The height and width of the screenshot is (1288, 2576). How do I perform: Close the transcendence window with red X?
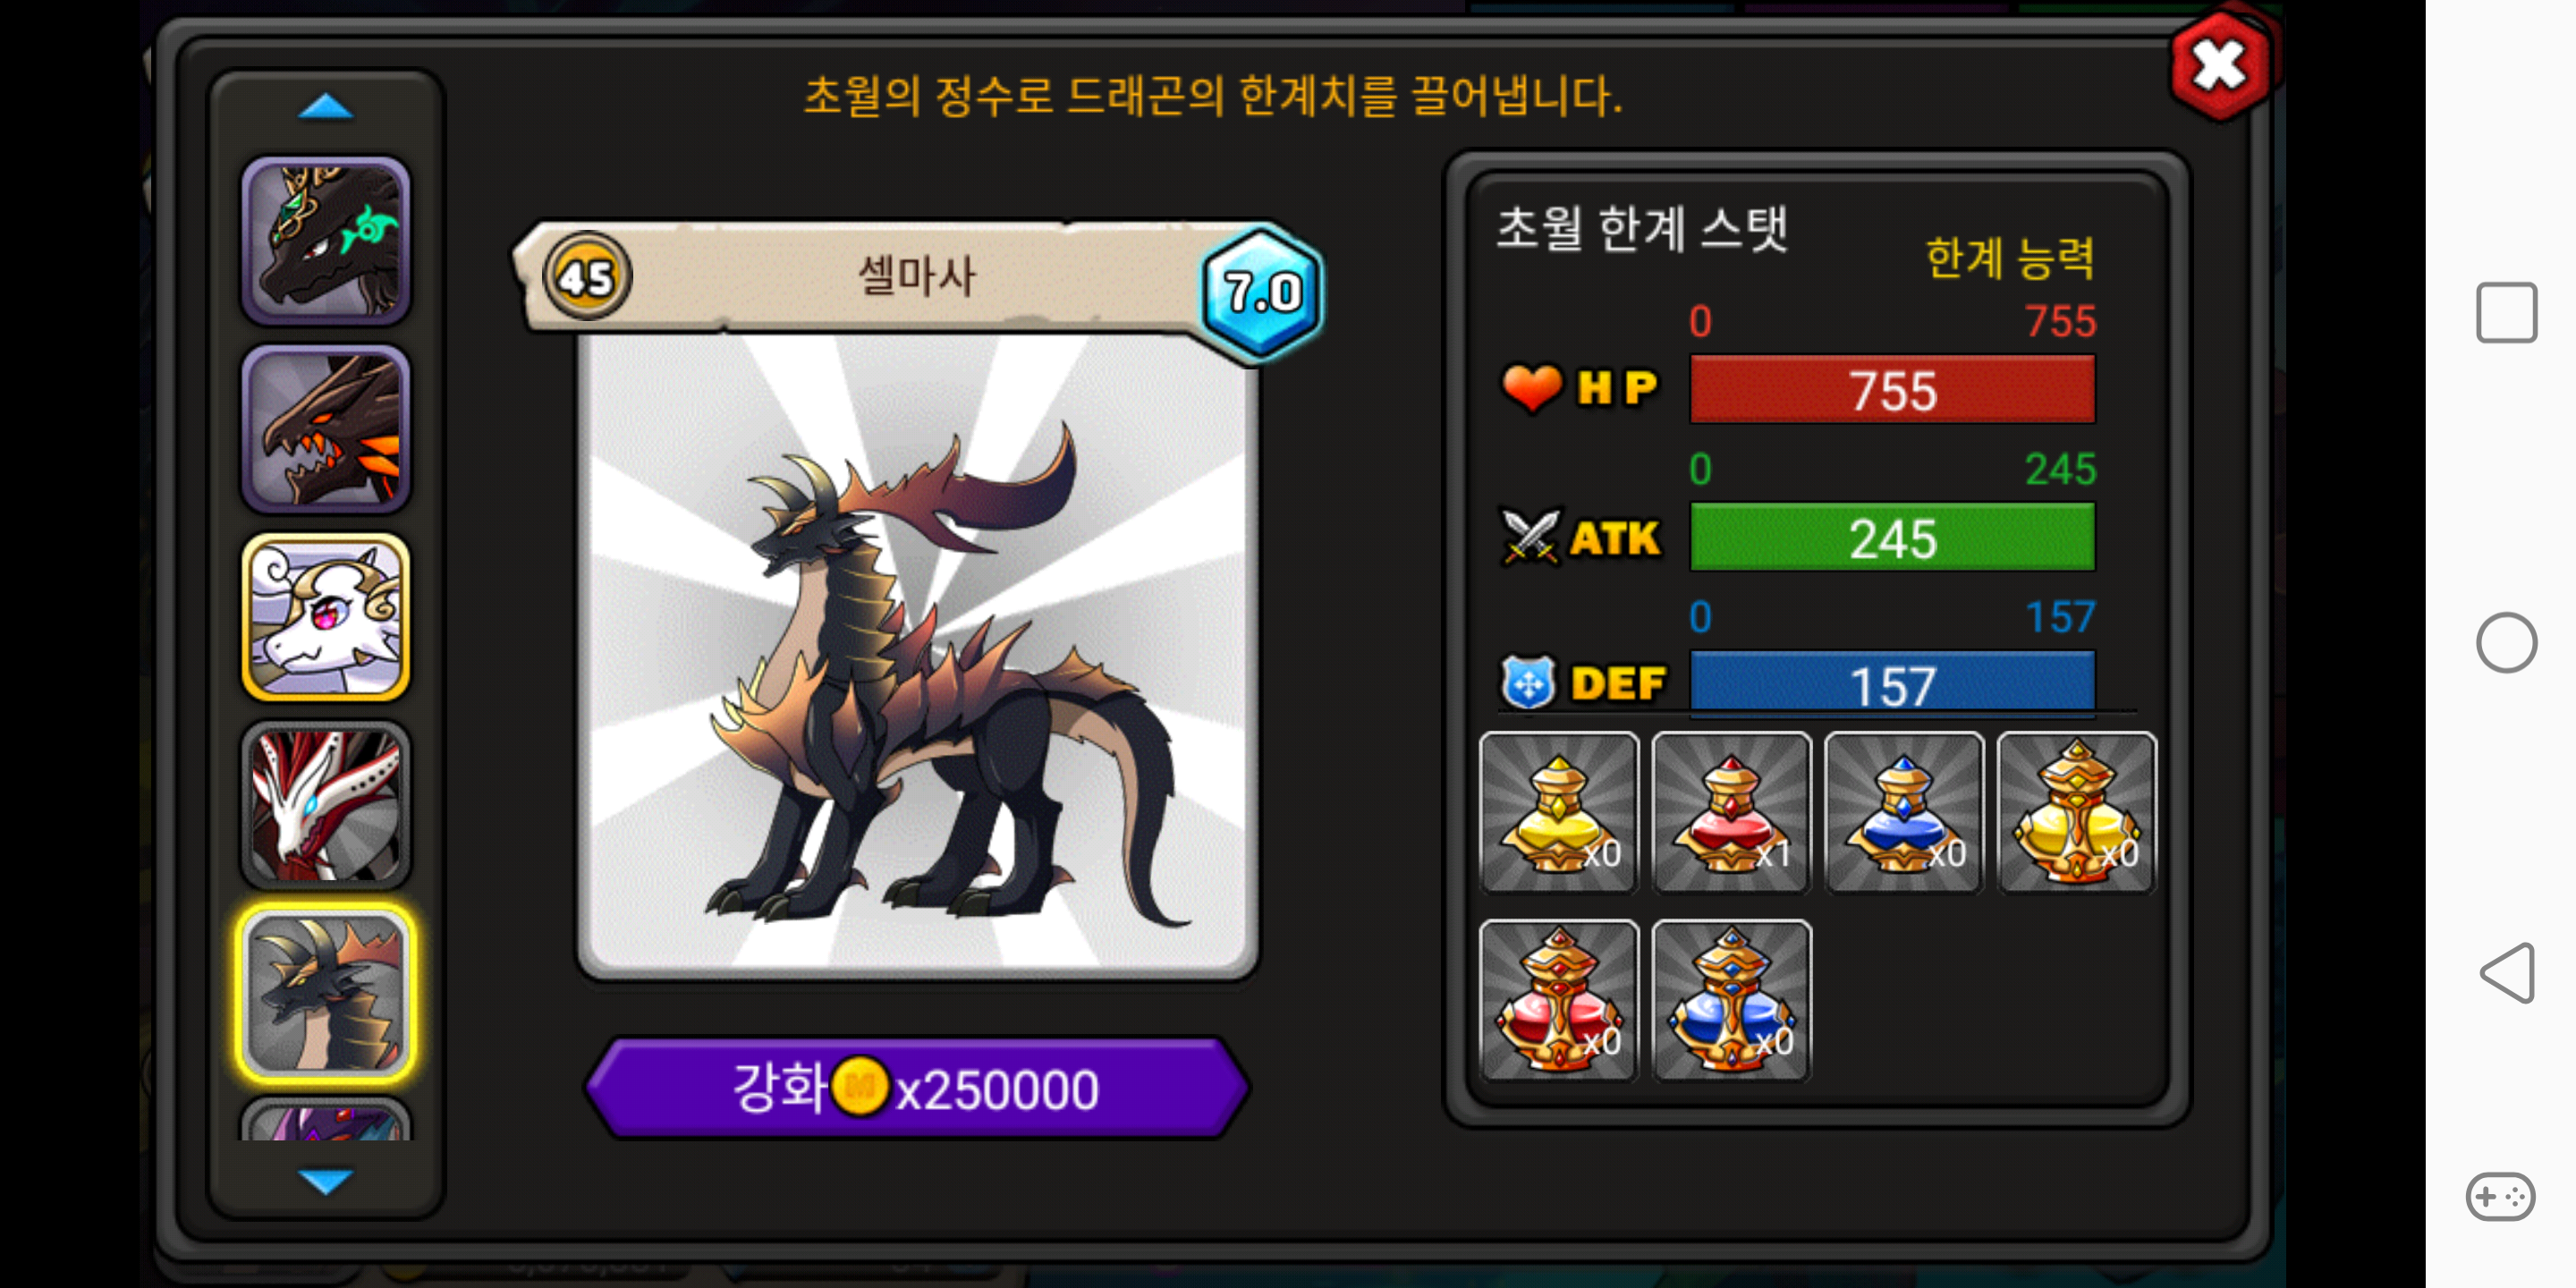coord(2220,67)
